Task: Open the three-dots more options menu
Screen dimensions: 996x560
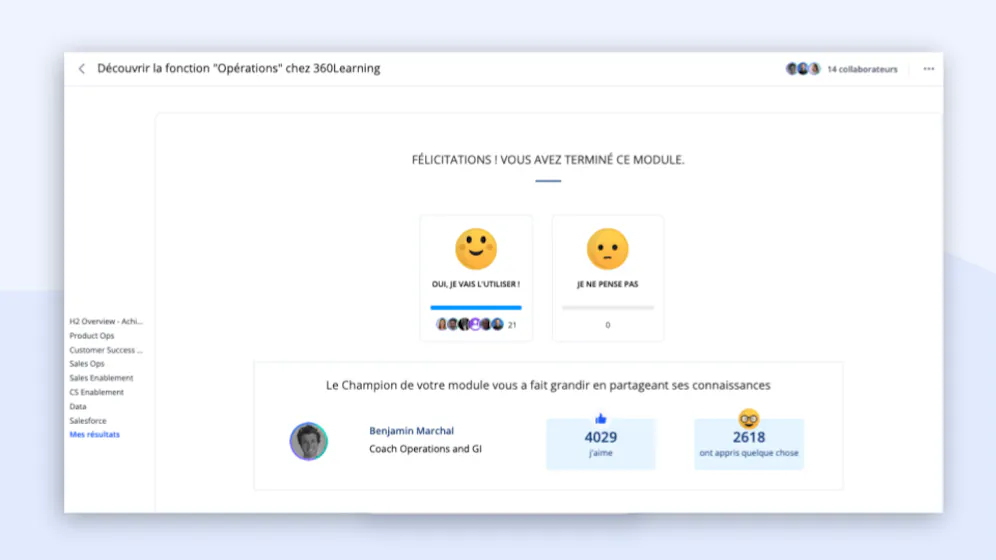Action: click(x=929, y=69)
